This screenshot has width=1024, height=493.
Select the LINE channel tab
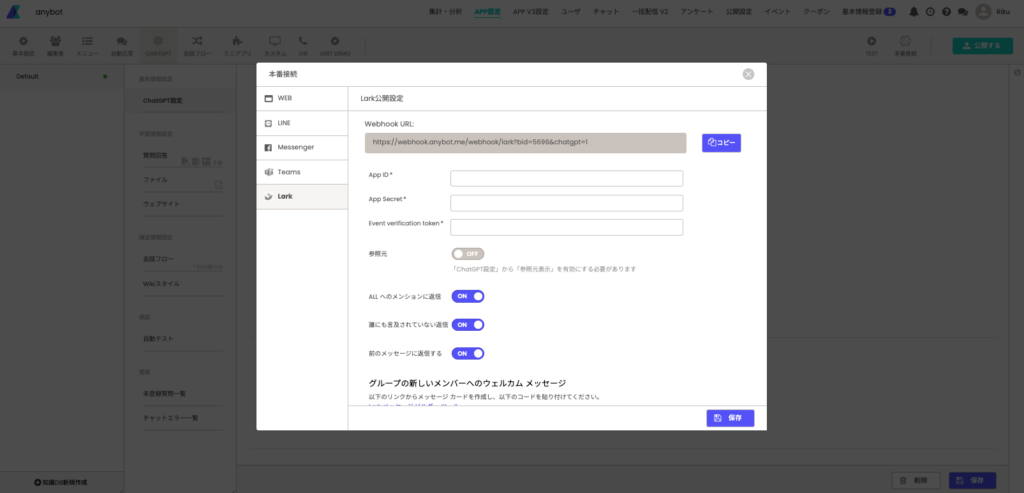(x=301, y=123)
